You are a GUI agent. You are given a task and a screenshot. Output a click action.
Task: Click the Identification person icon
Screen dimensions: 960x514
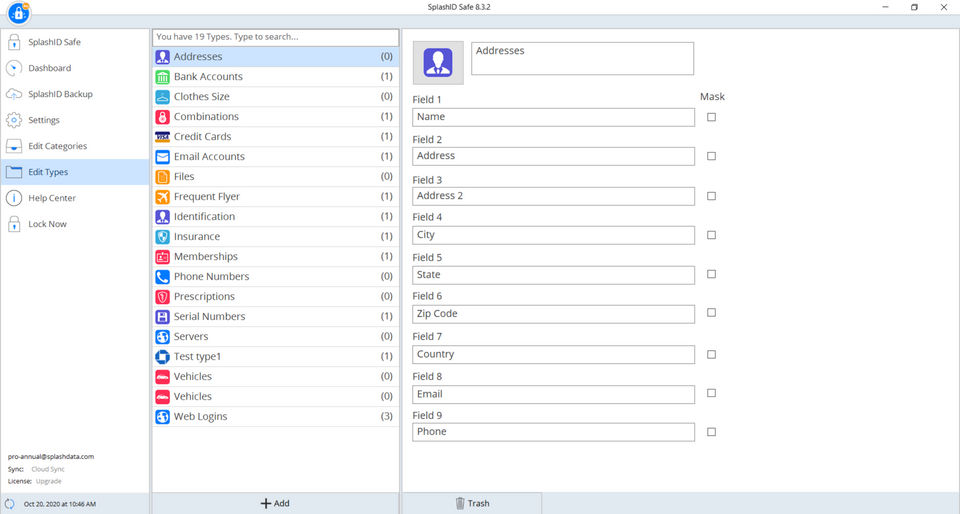162,217
